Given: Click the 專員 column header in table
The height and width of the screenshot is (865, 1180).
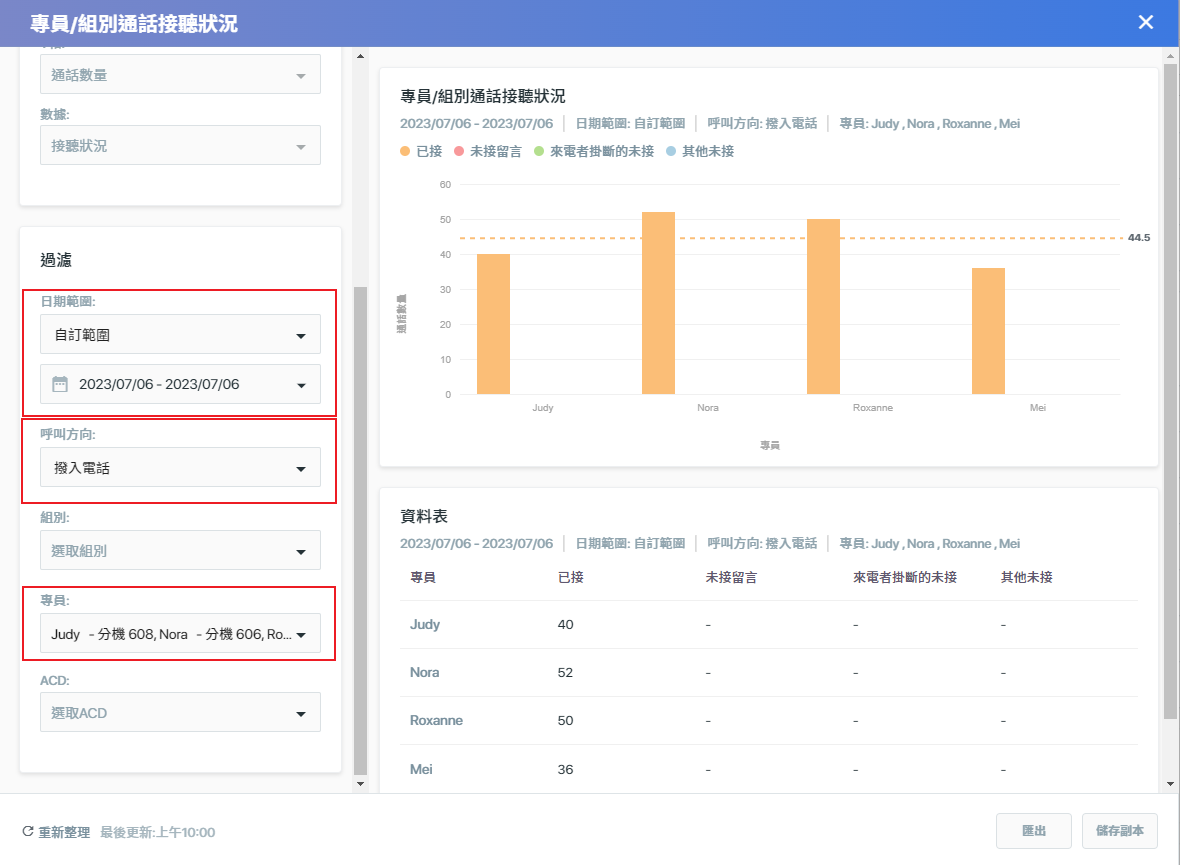Looking at the screenshot, I should click(423, 577).
